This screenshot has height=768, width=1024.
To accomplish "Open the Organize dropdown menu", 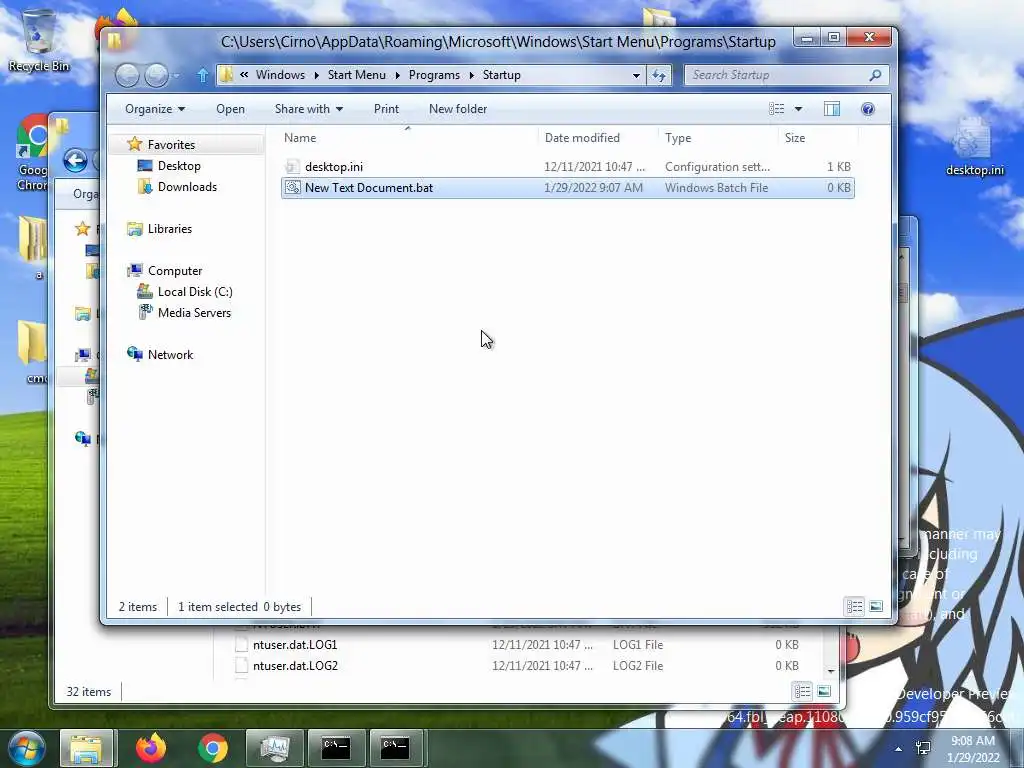I will pos(155,109).
